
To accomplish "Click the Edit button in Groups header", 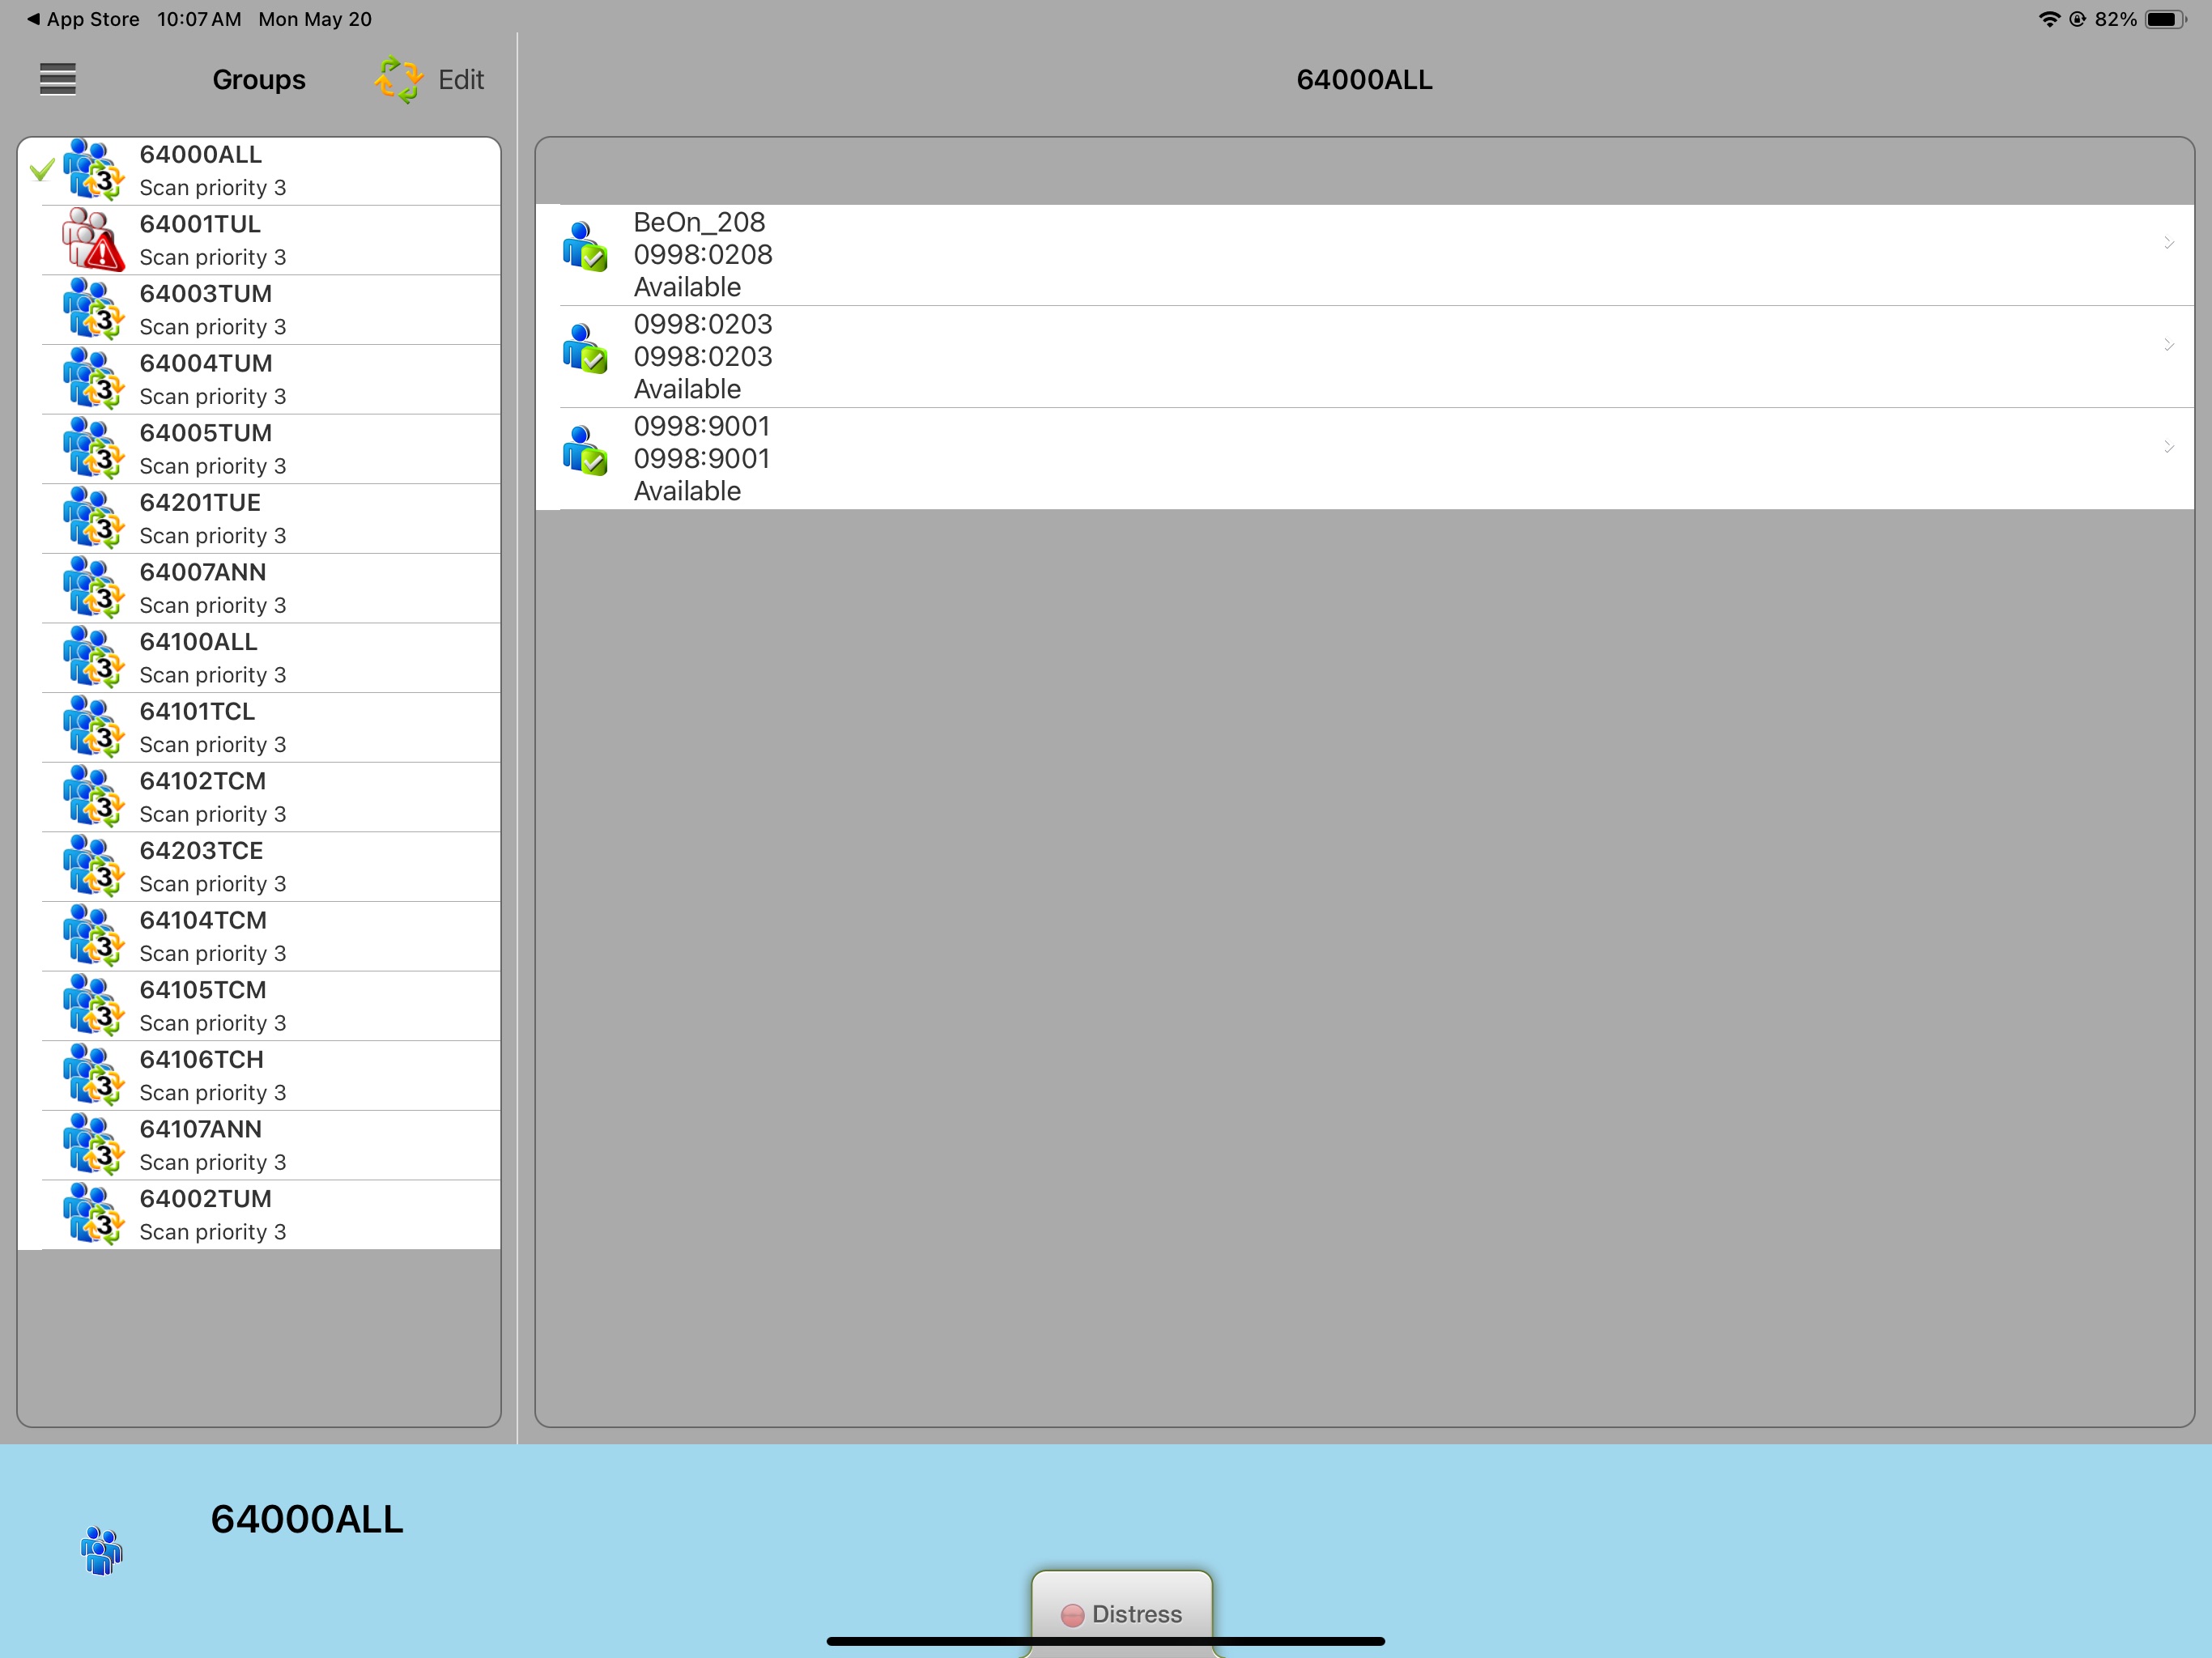I will 461,80.
